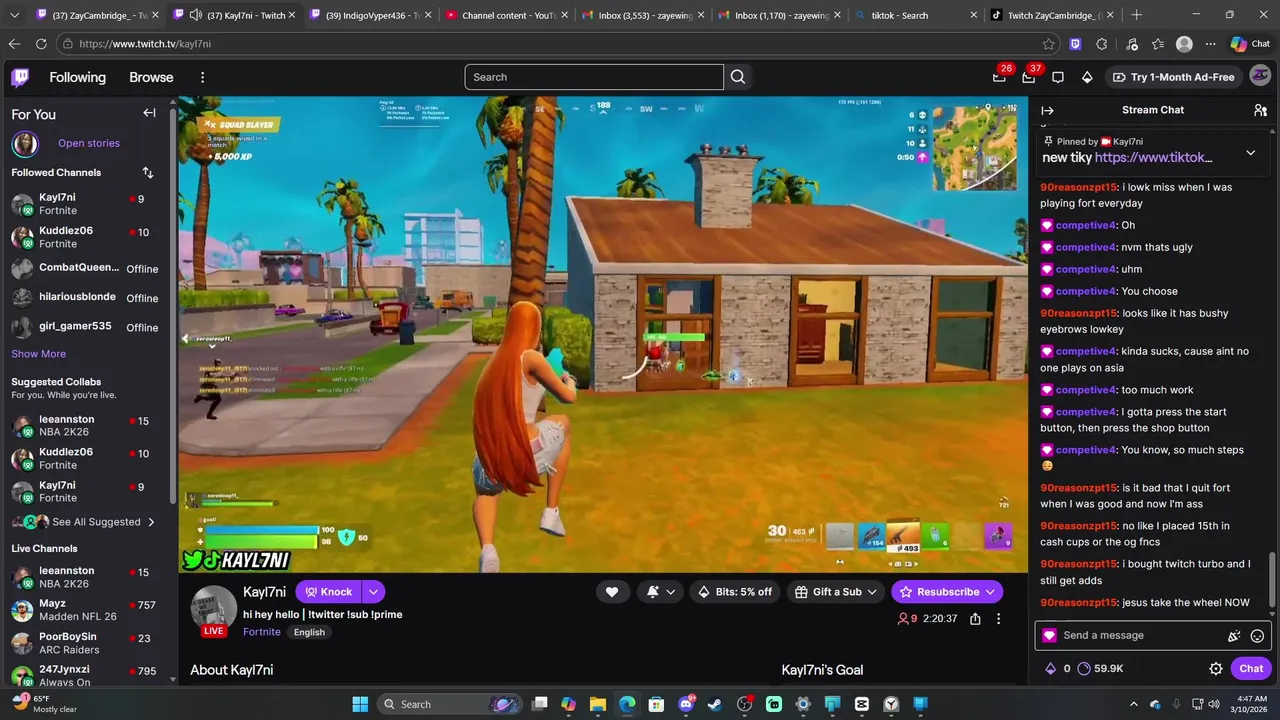Open Copilot Chat in browser toolbar
The height and width of the screenshot is (720, 1280).
tap(1250, 44)
